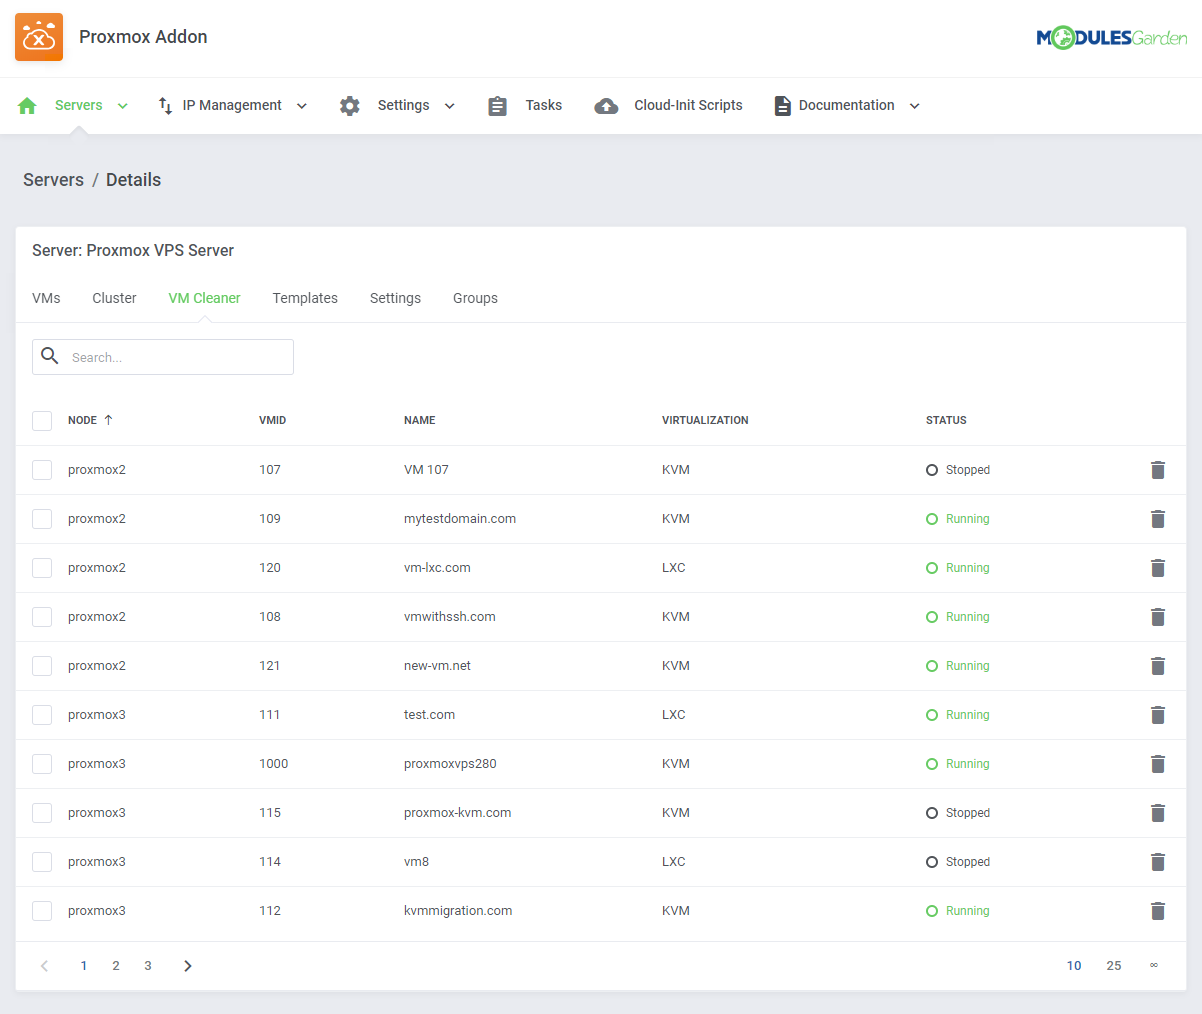Viewport: 1202px width, 1014px height.
Task: Delete kvmmigration.com using trash icon
Action: click(1158, 911)
